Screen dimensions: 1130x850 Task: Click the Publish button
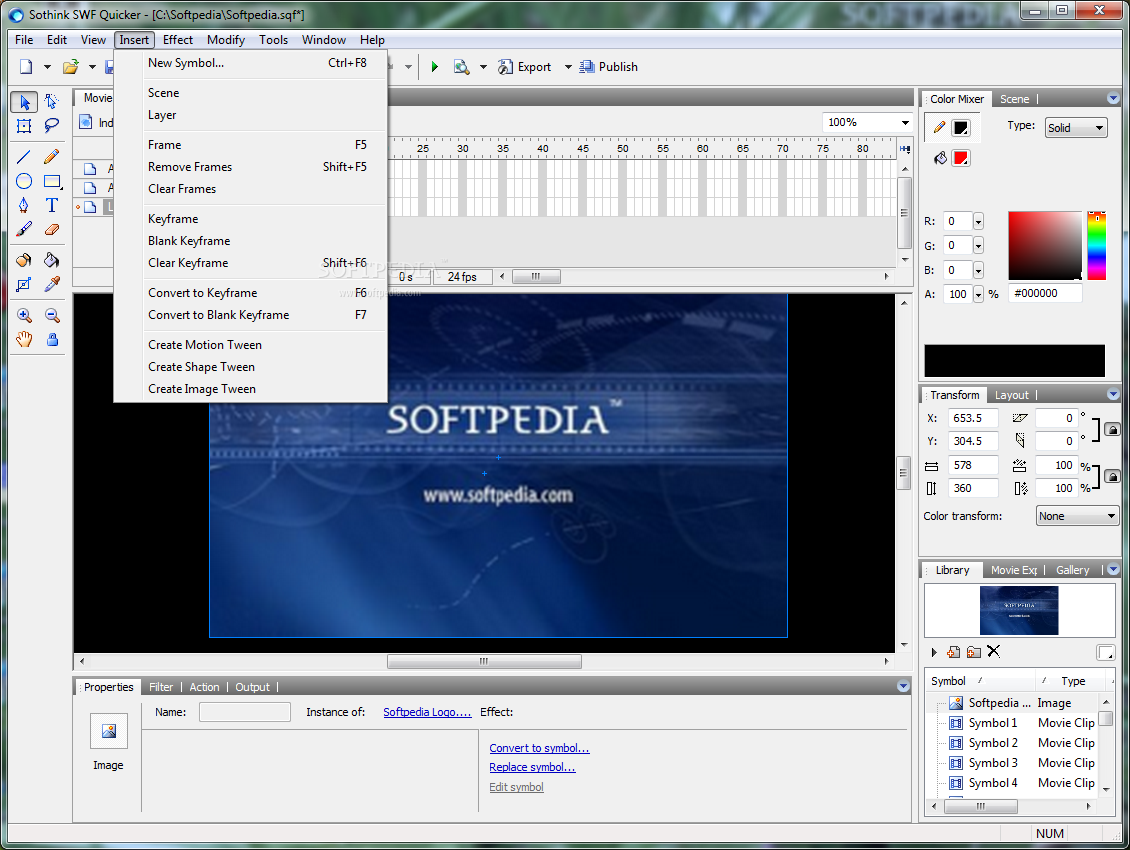(x=609, y=67)
